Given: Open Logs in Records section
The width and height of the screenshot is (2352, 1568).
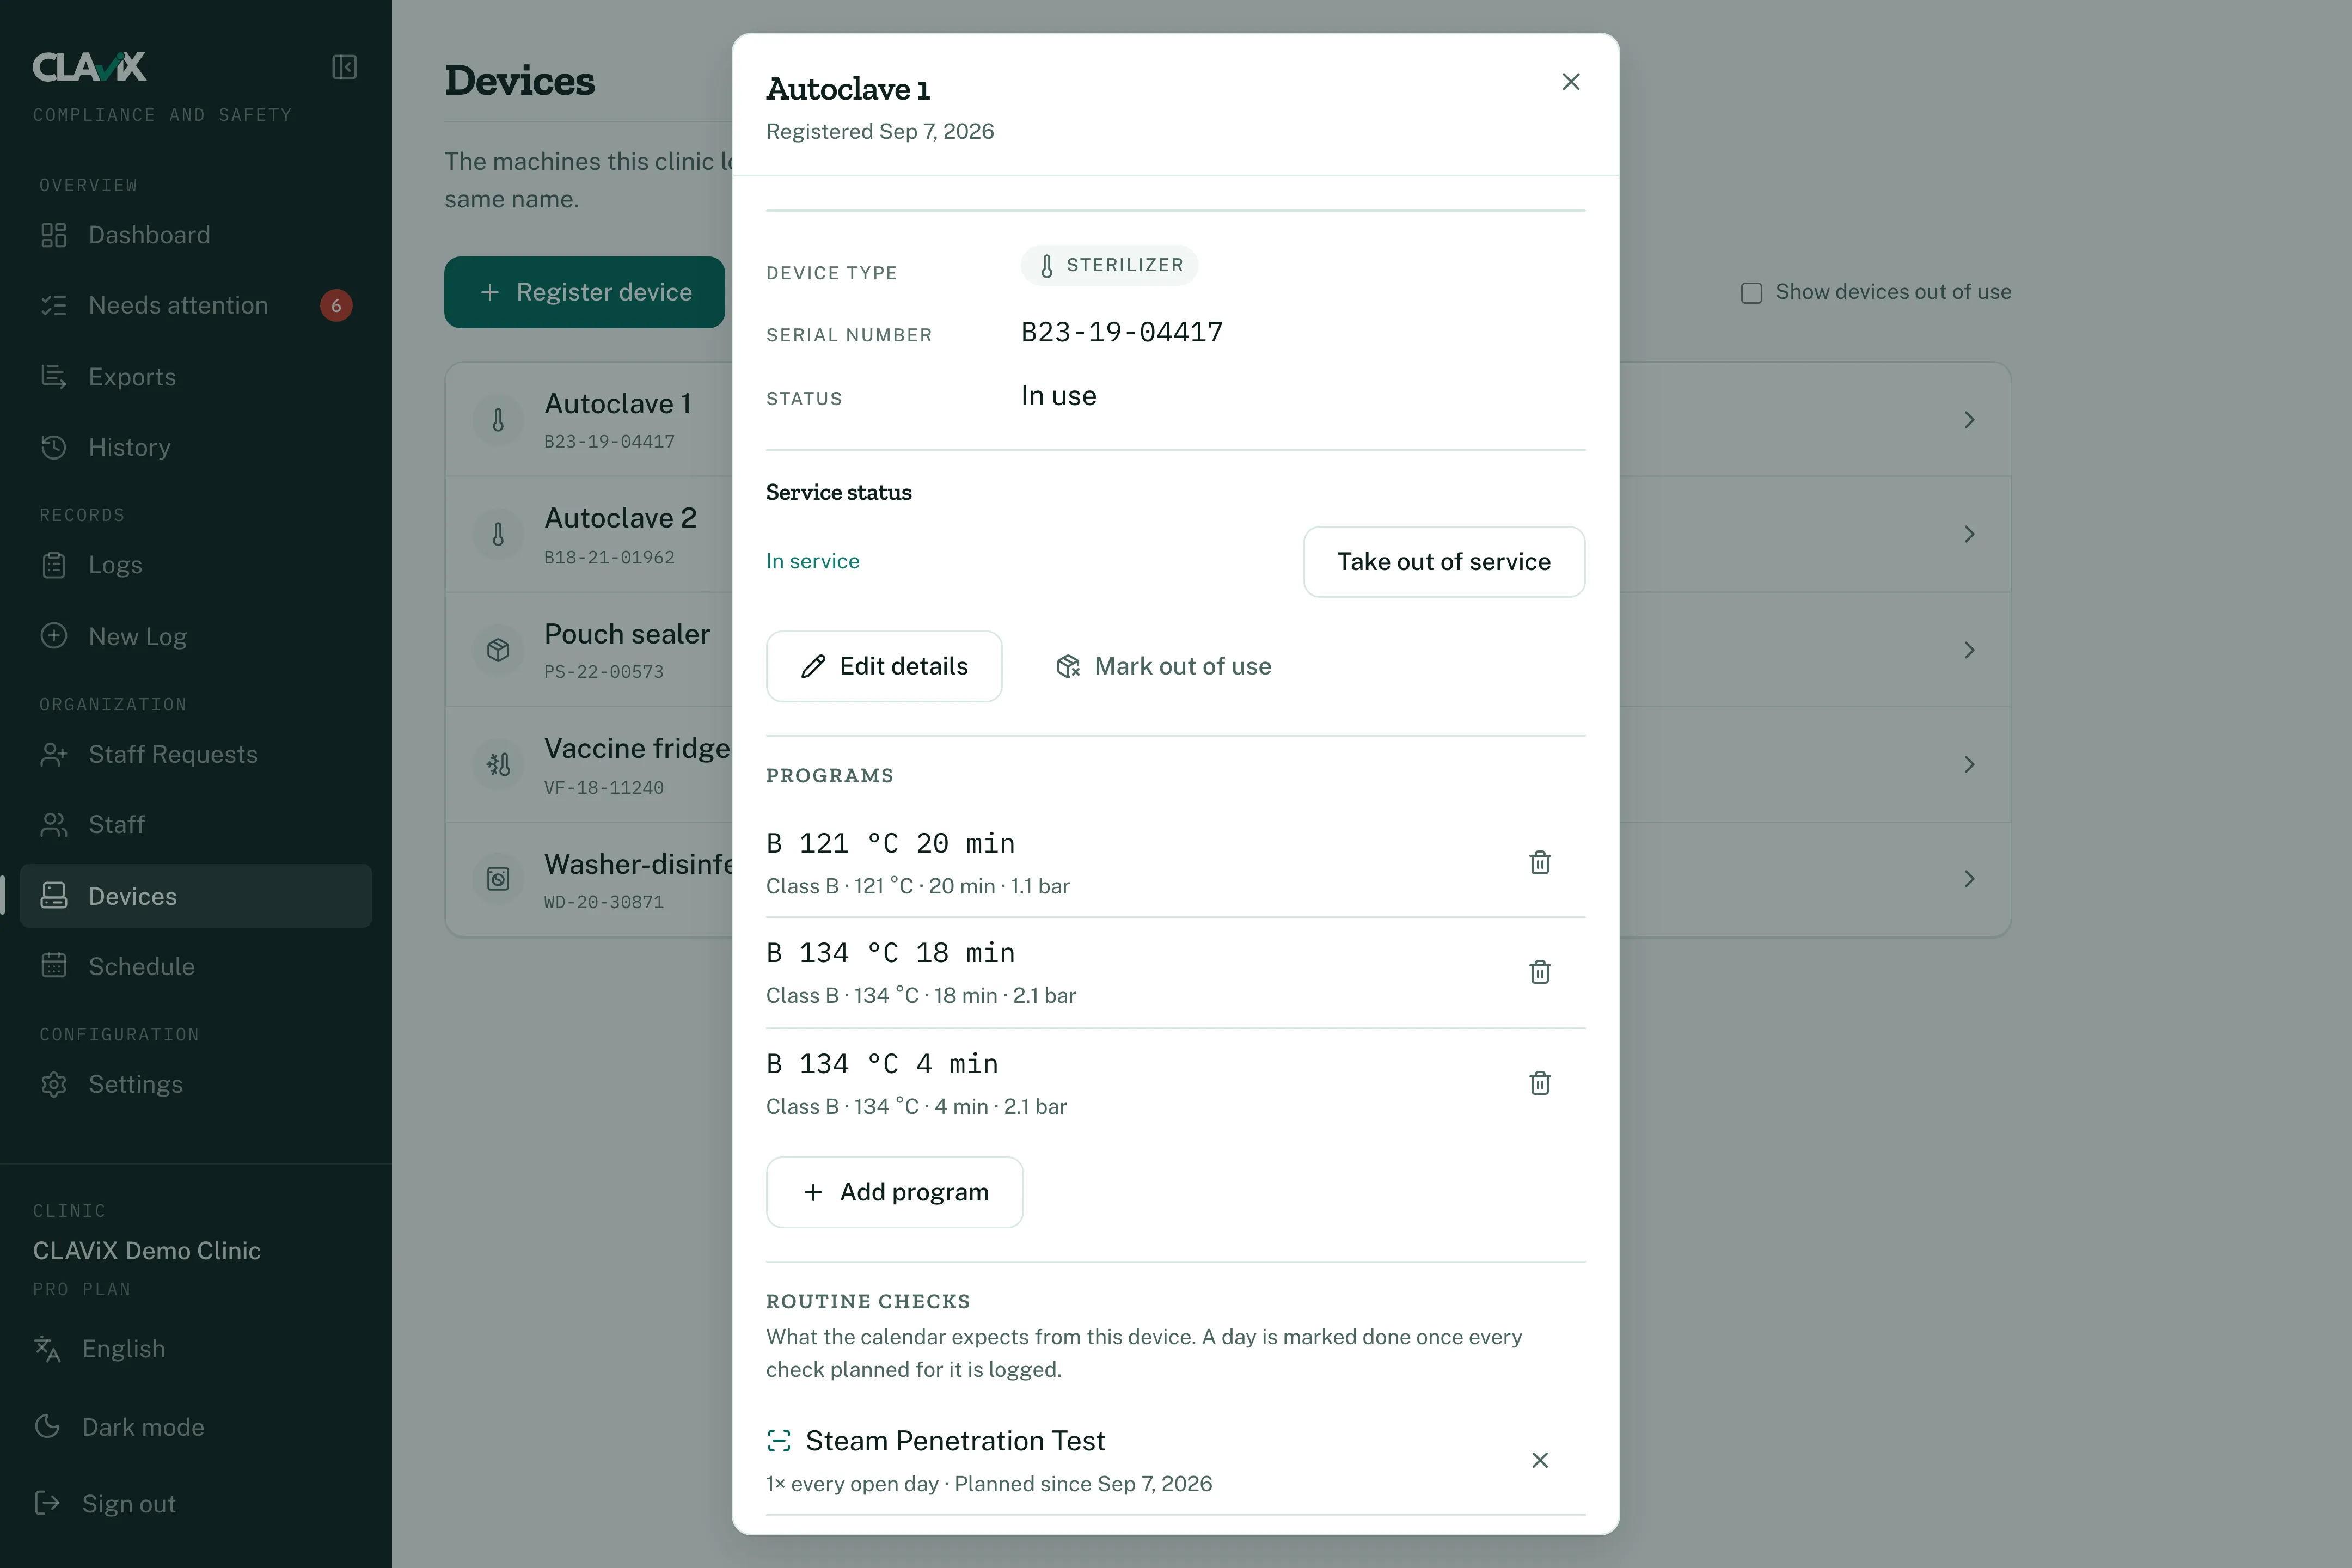Looking at the screenshot, I should (x=196, y=565).
